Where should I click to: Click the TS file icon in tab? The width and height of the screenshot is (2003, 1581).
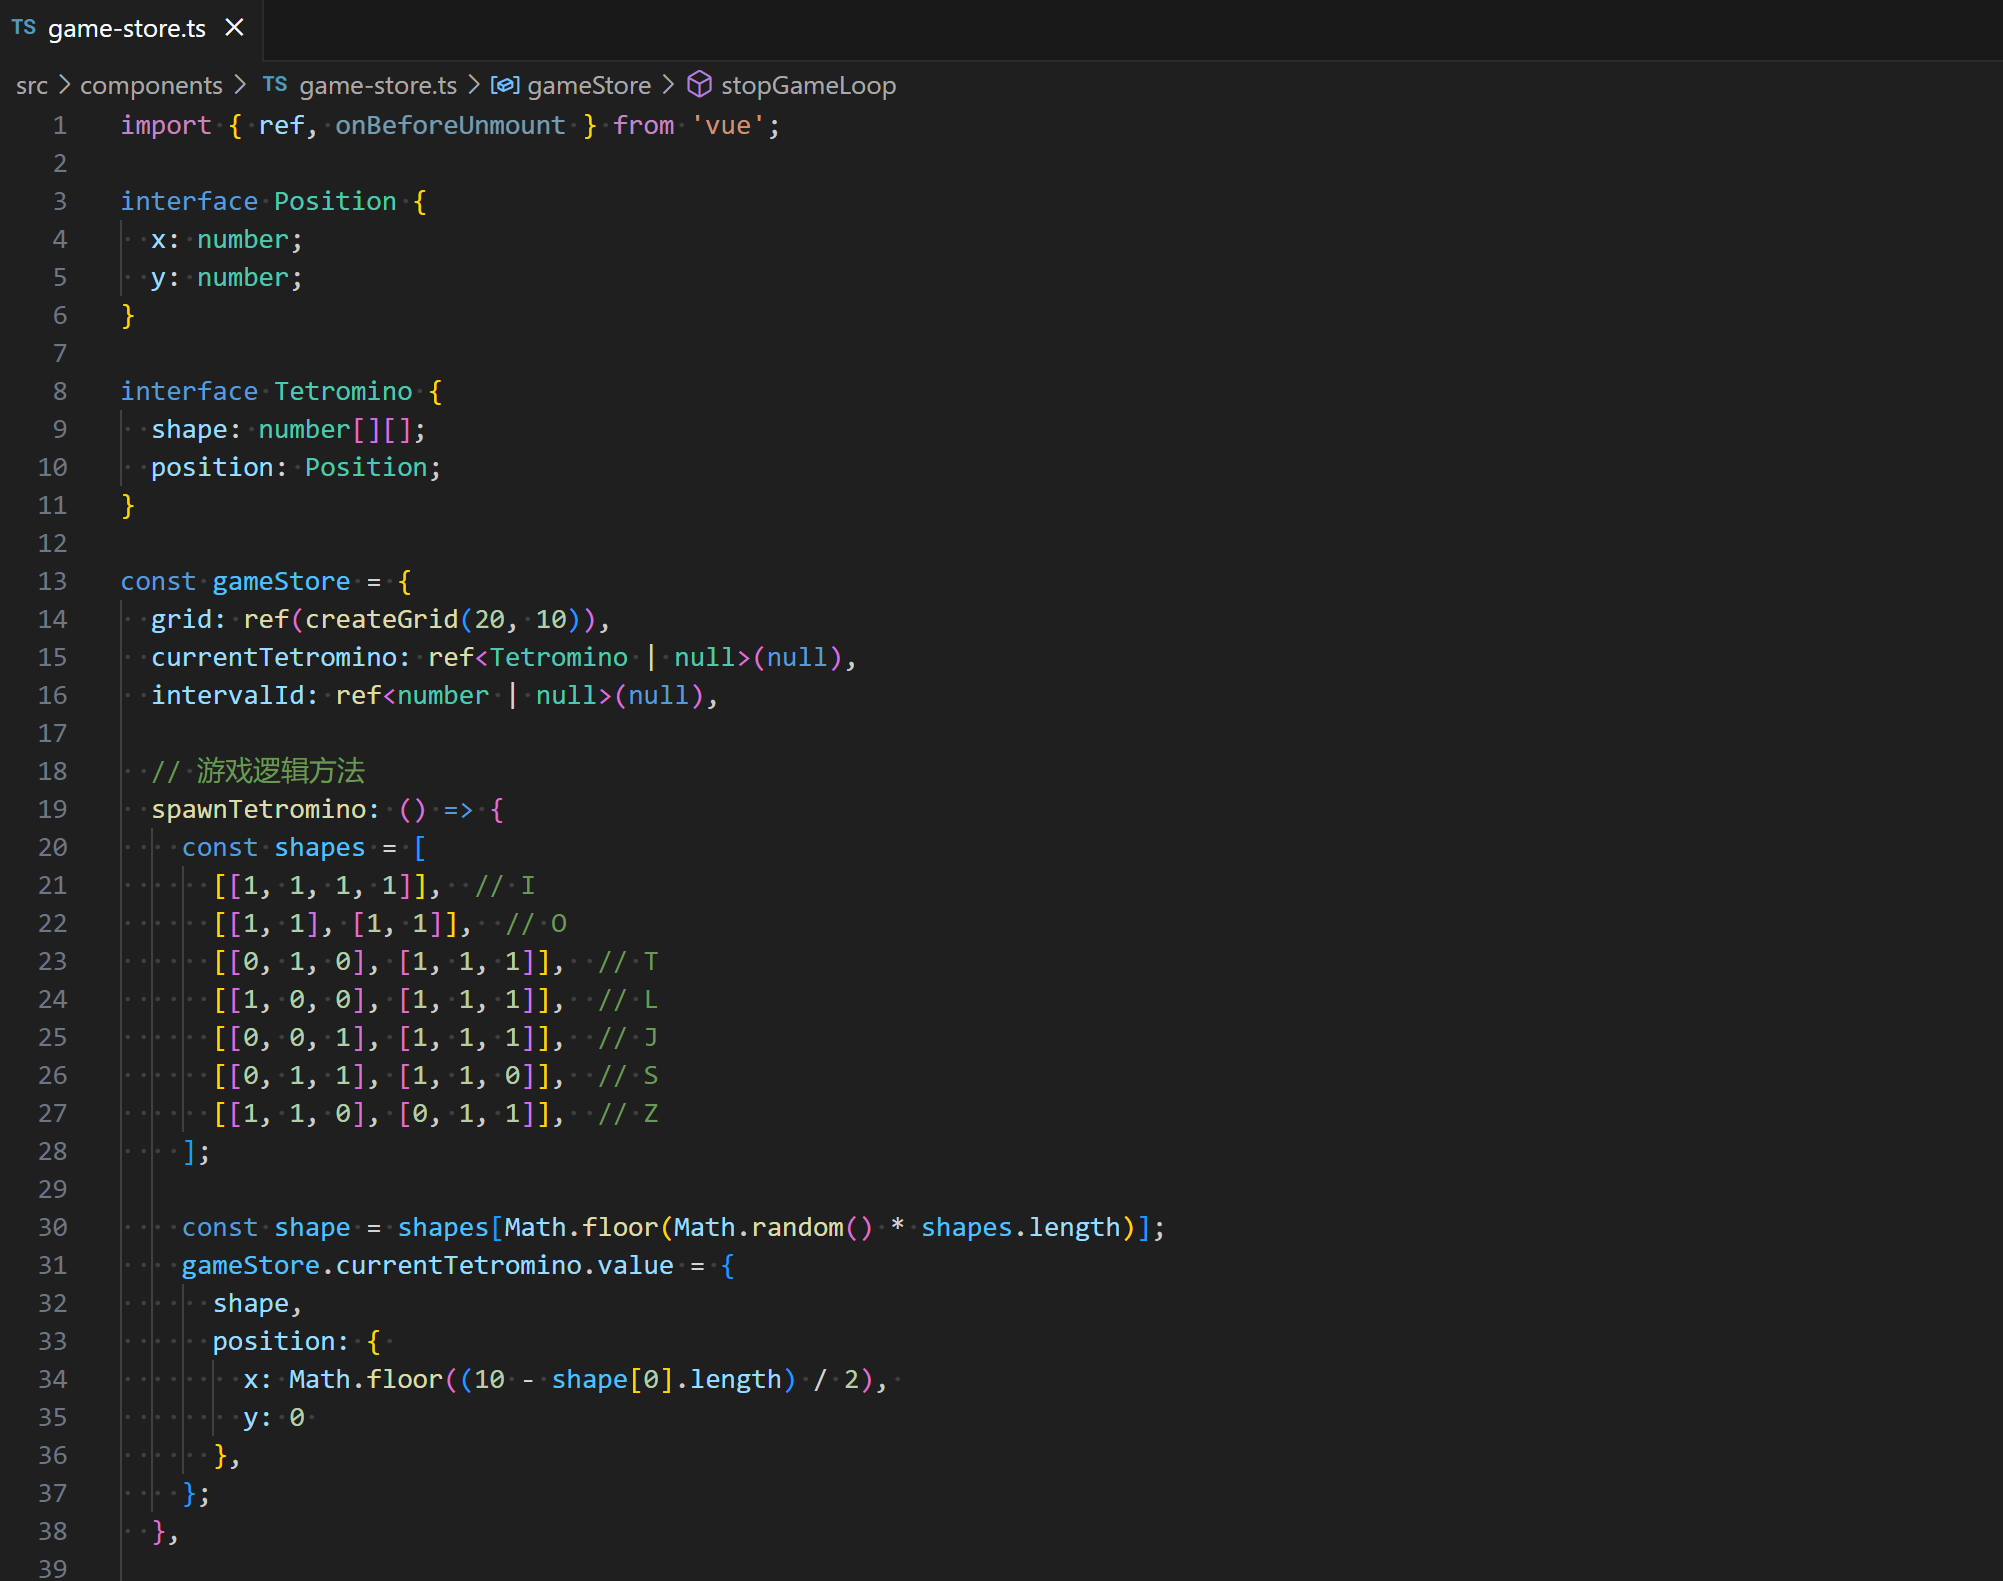24,28
